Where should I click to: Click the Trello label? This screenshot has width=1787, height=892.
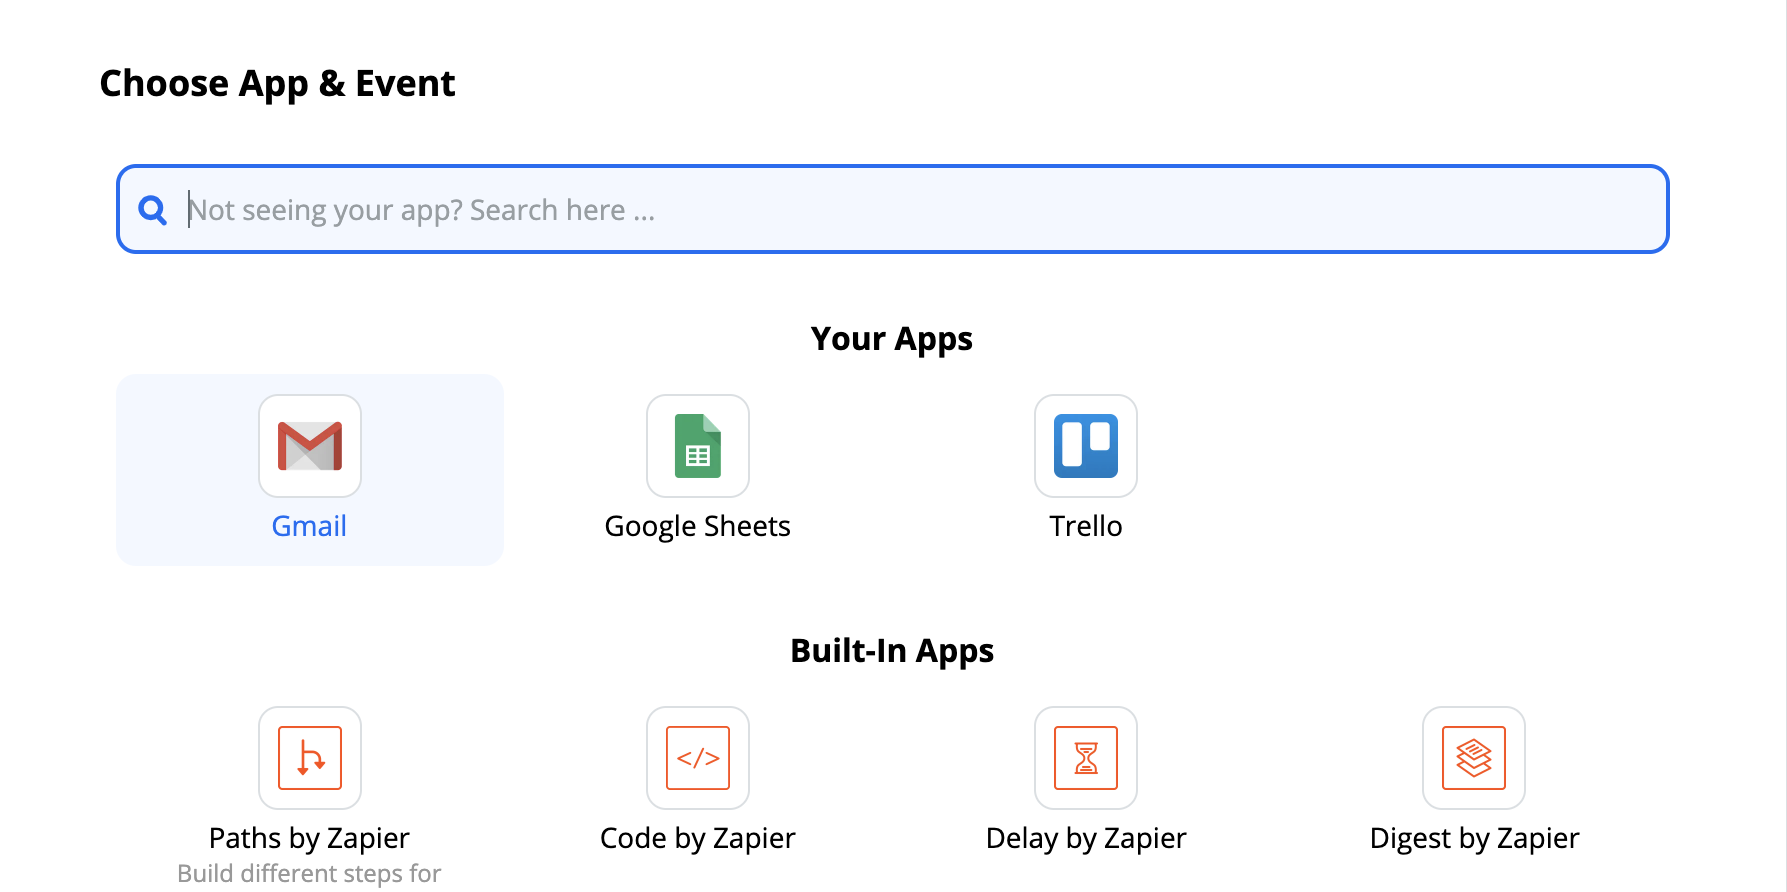1085,526
